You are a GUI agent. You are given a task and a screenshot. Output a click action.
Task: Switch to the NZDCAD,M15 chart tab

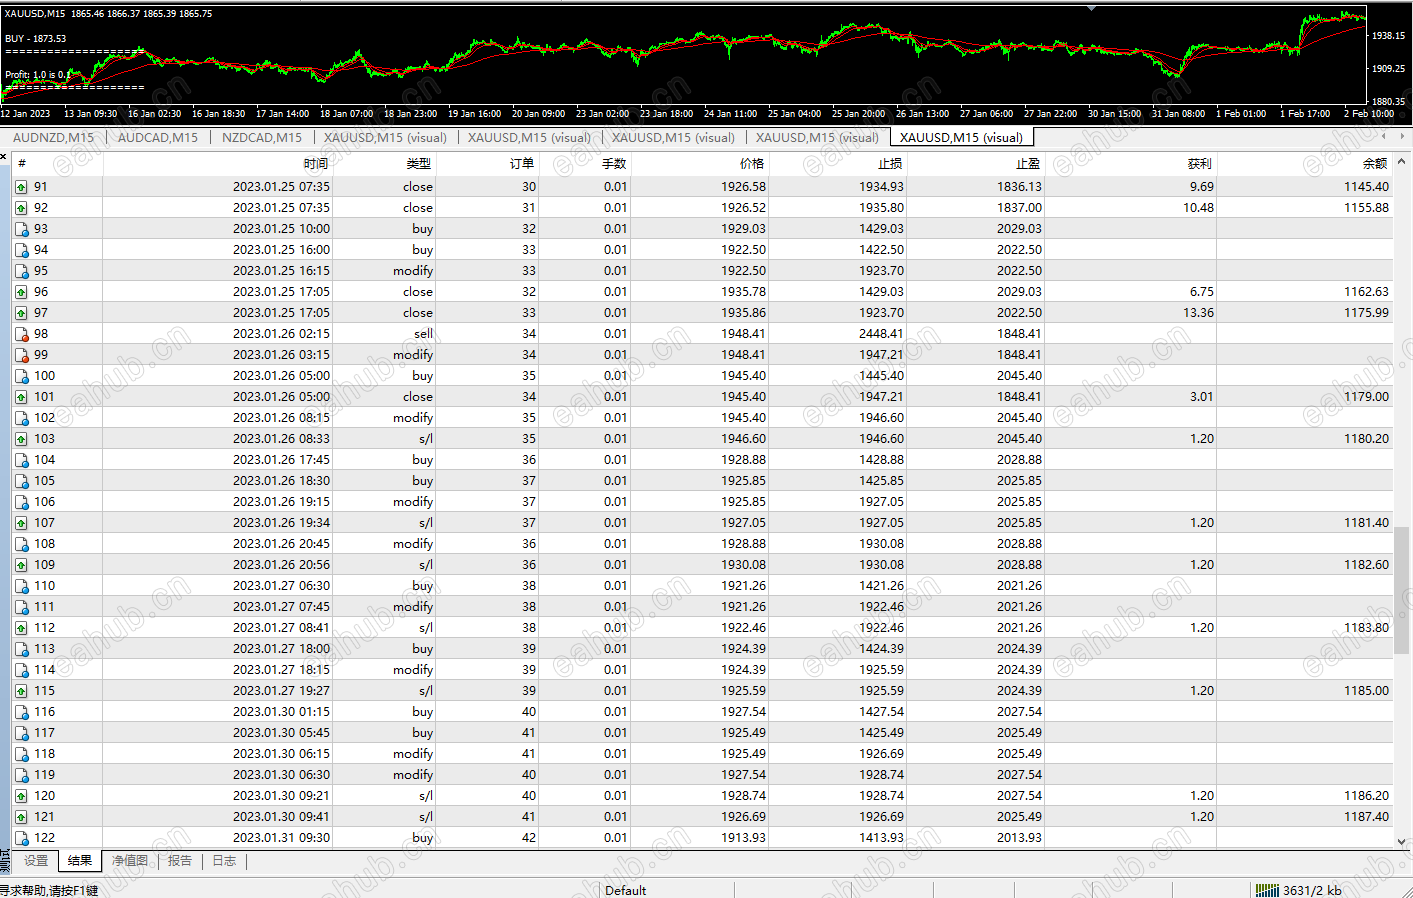point(262,138)
